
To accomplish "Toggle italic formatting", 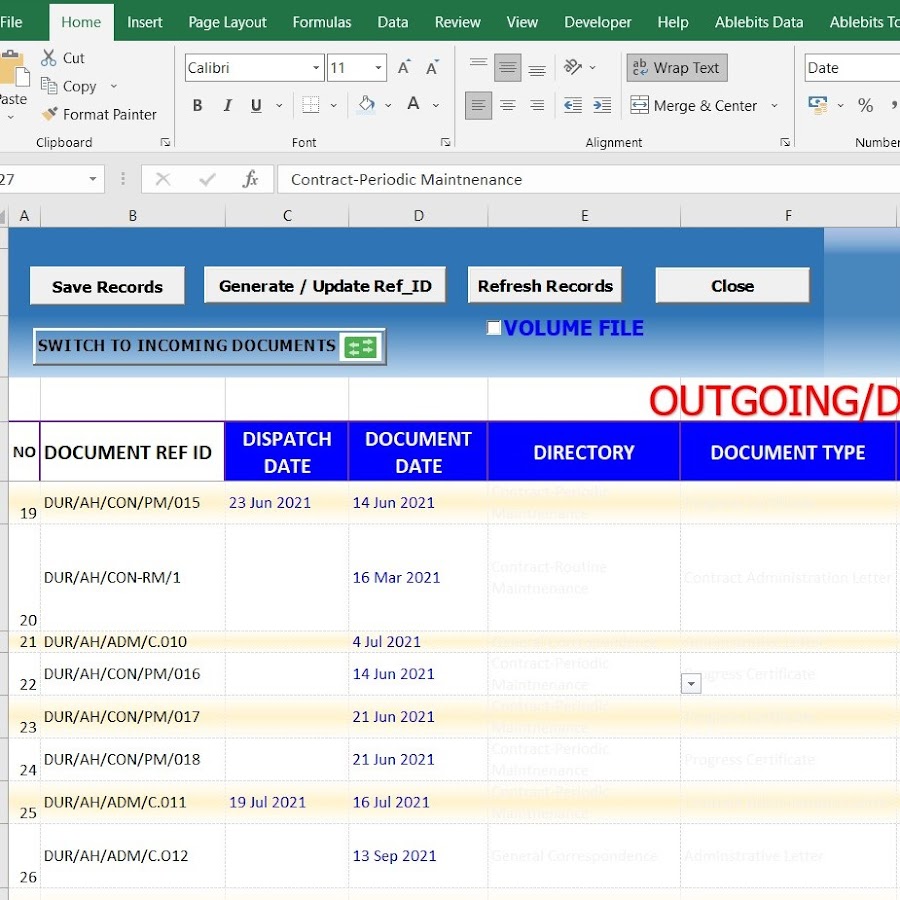I will point(227,105).
